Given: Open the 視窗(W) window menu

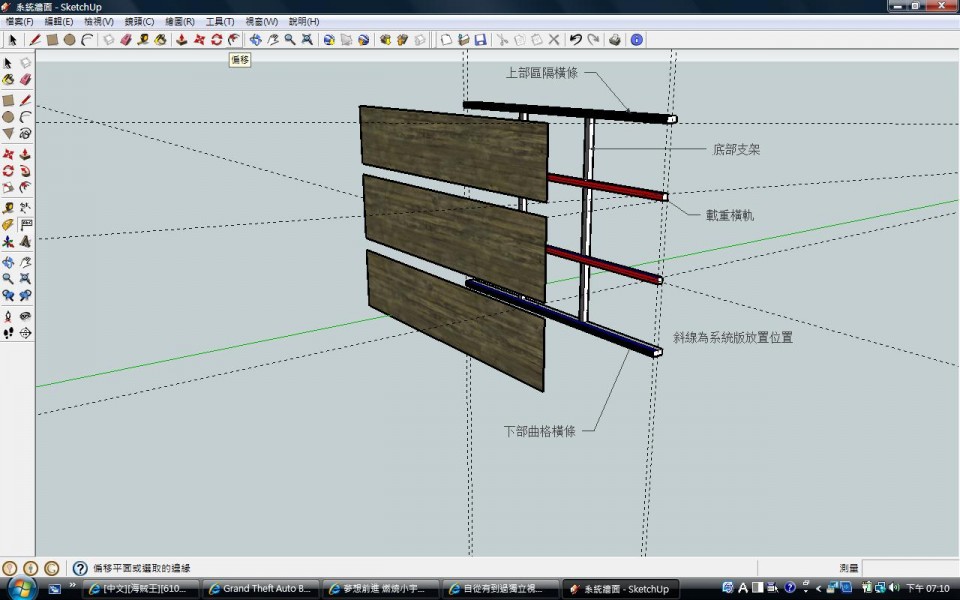Looking at the screenshot, I should 261,21.
